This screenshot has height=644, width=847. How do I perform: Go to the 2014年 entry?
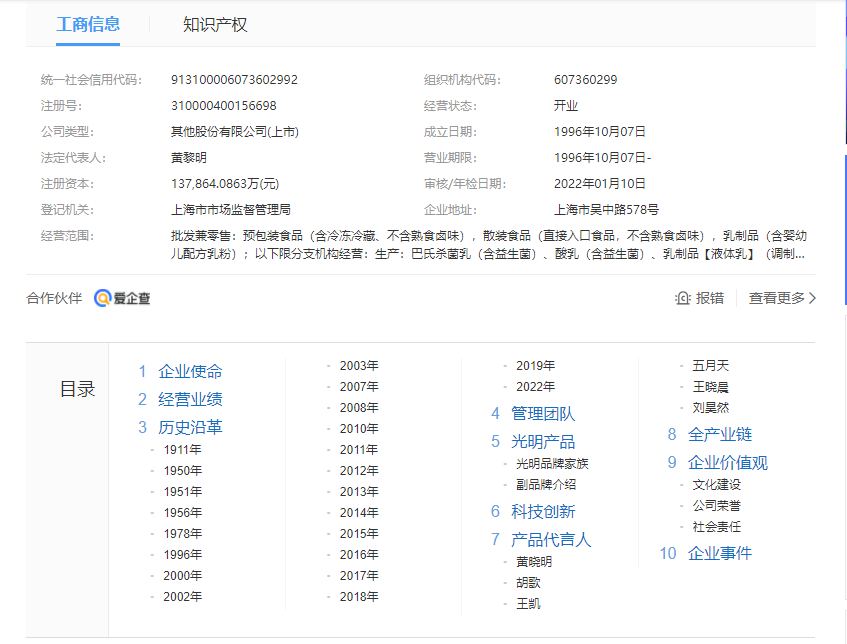tap(359, 513)
